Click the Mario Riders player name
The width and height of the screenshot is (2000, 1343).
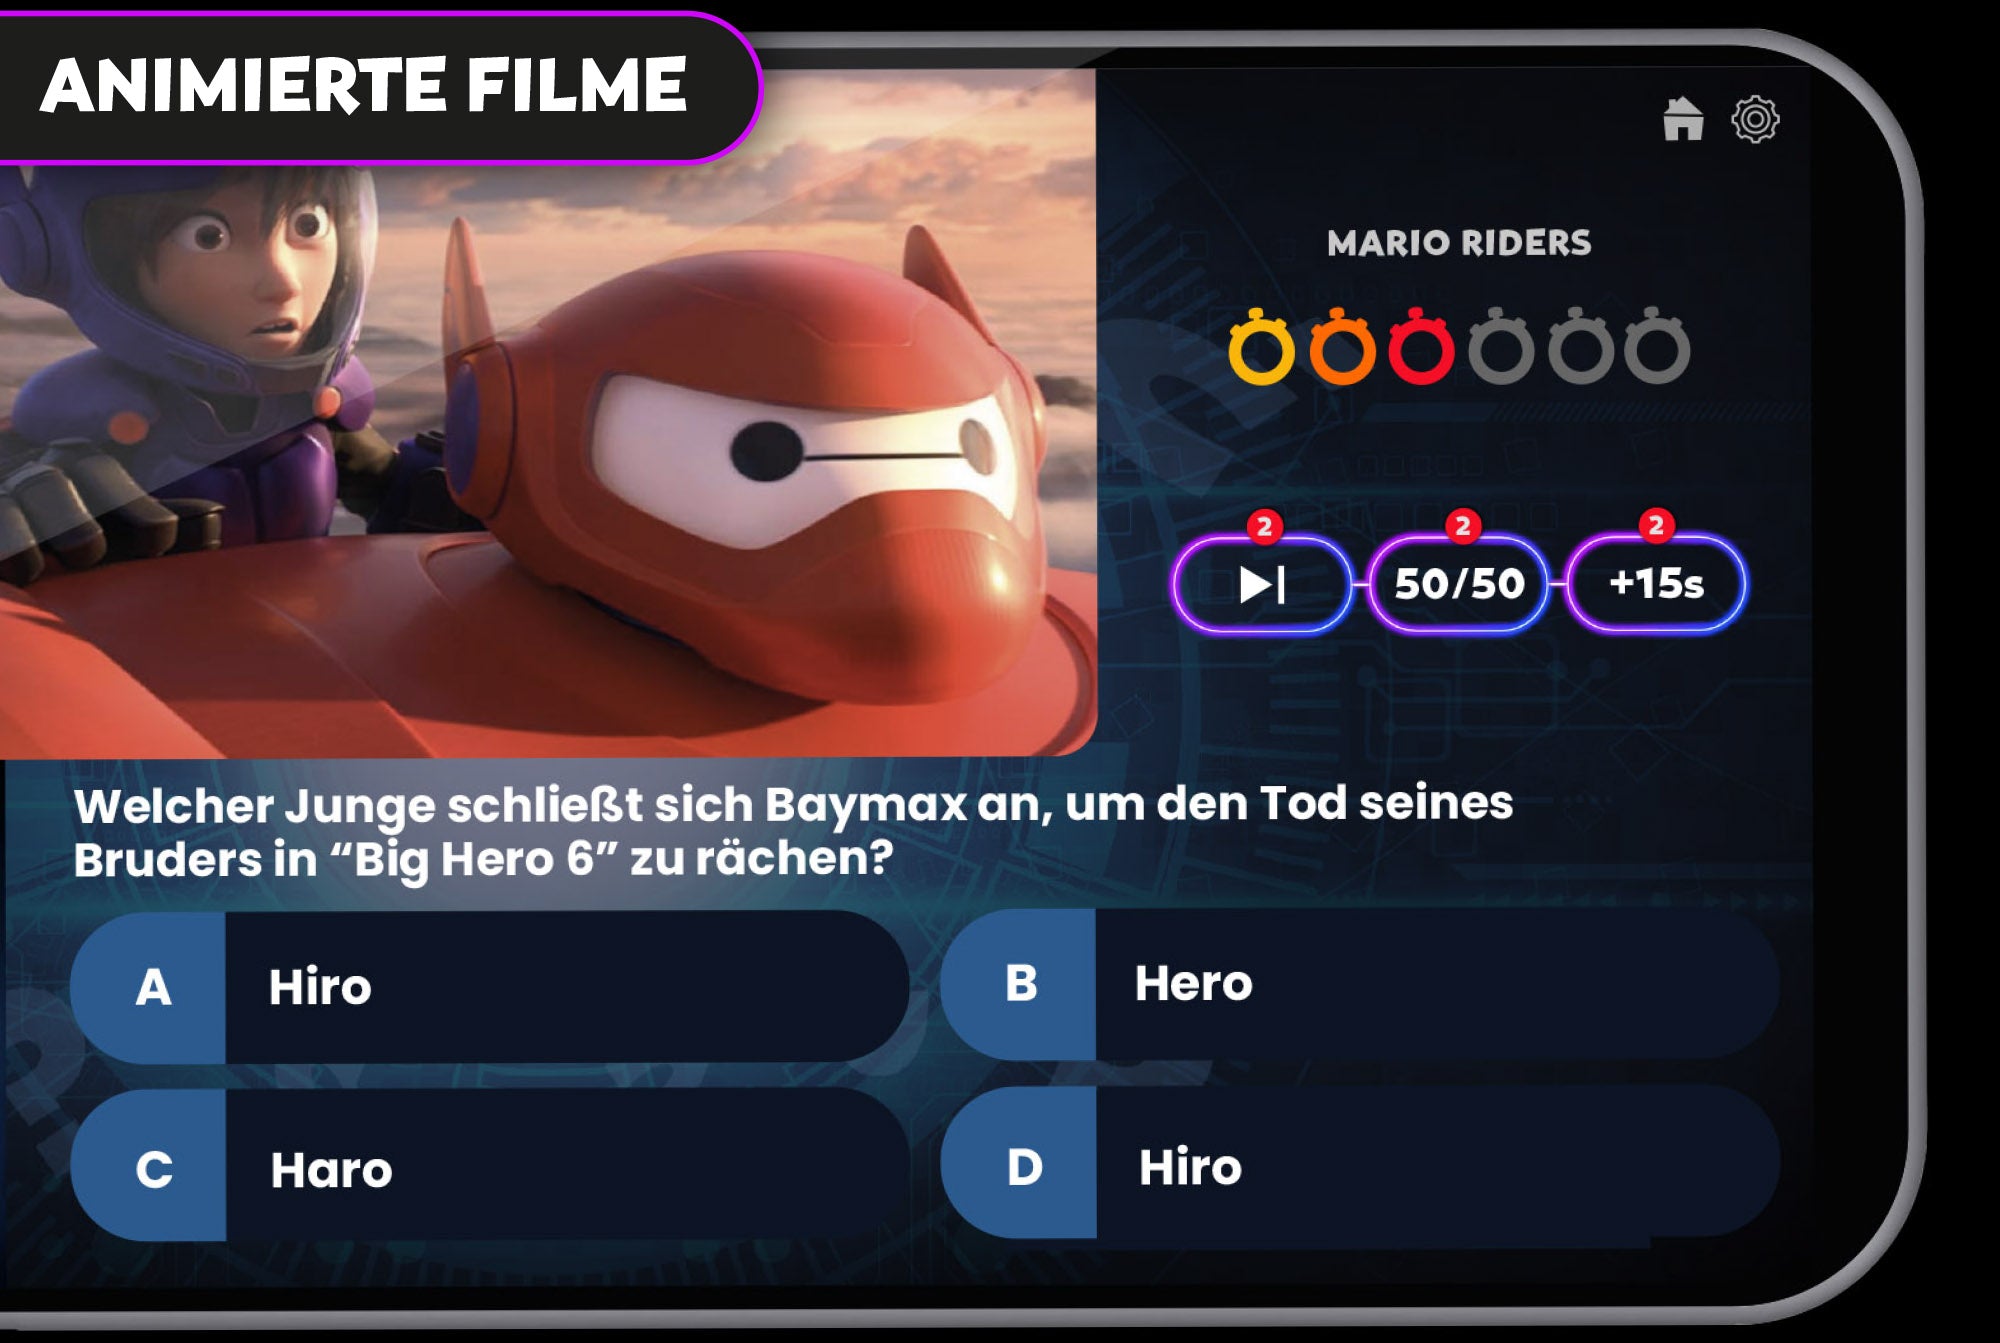pos(1459,243)
